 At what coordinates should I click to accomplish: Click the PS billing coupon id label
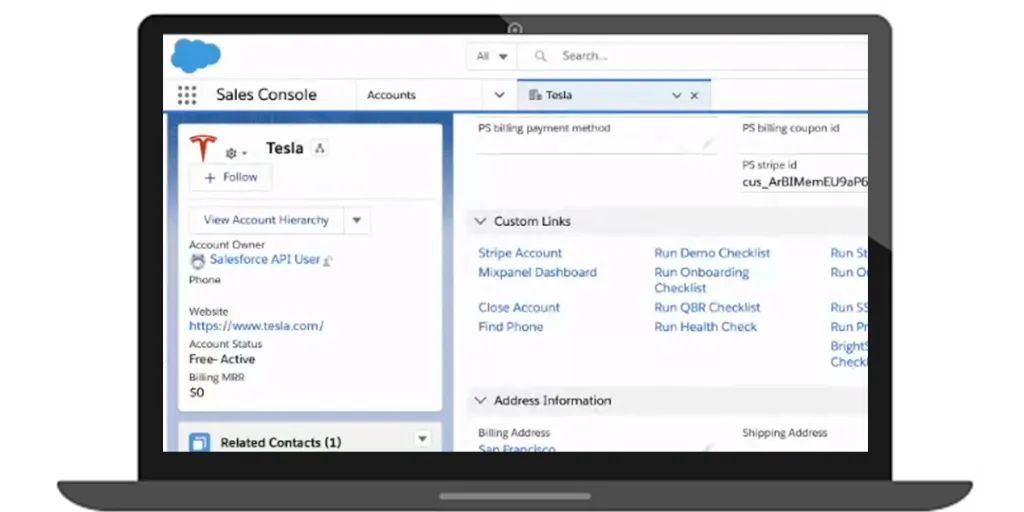[791, 128]
